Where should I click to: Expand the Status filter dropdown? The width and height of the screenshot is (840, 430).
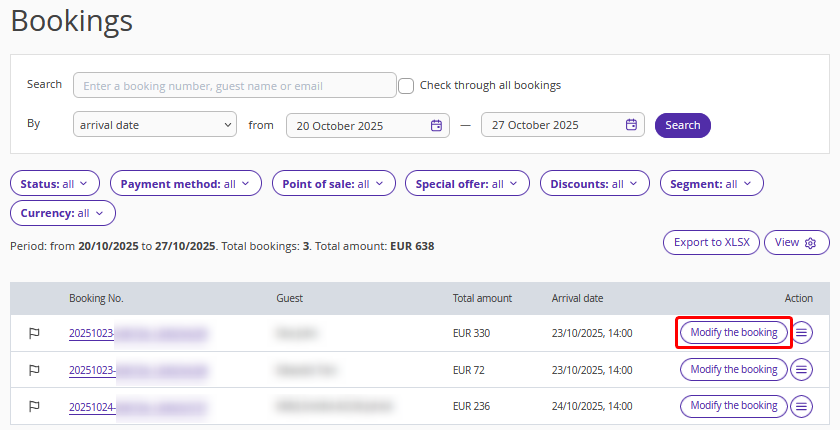point(55,184)
